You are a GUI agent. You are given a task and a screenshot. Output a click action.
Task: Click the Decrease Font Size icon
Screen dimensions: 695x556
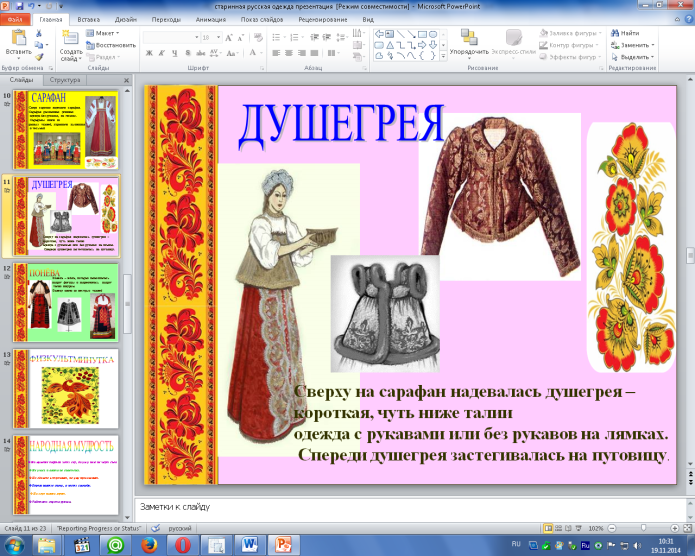click(x=241, y=38)
